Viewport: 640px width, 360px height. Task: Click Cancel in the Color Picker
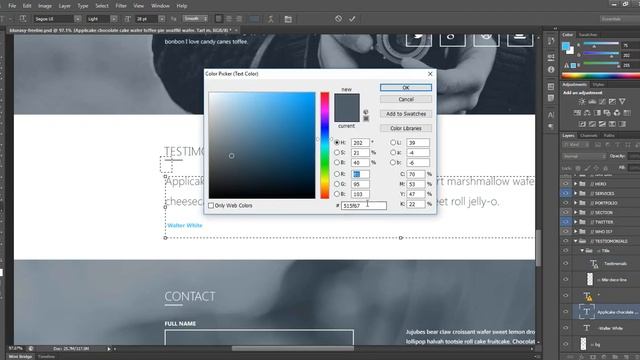[x=406, y=99]
